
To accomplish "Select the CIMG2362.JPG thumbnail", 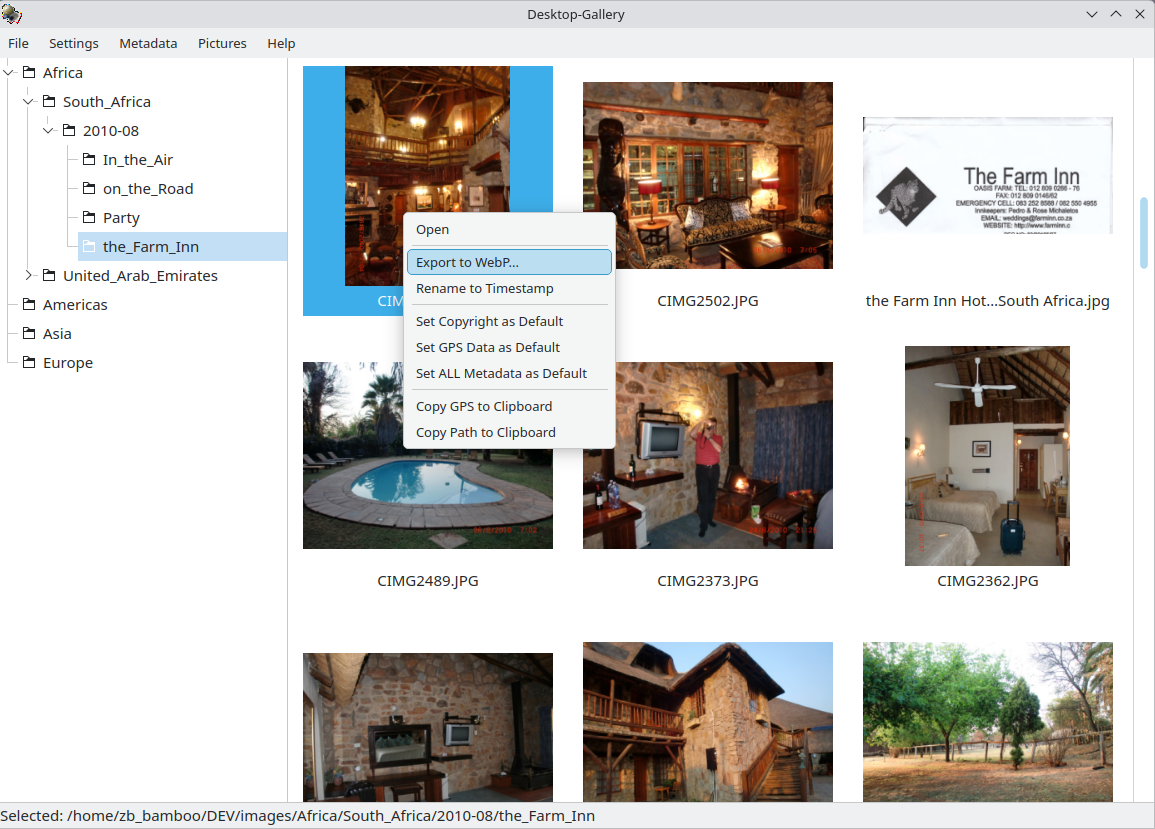I will (987, 455).
